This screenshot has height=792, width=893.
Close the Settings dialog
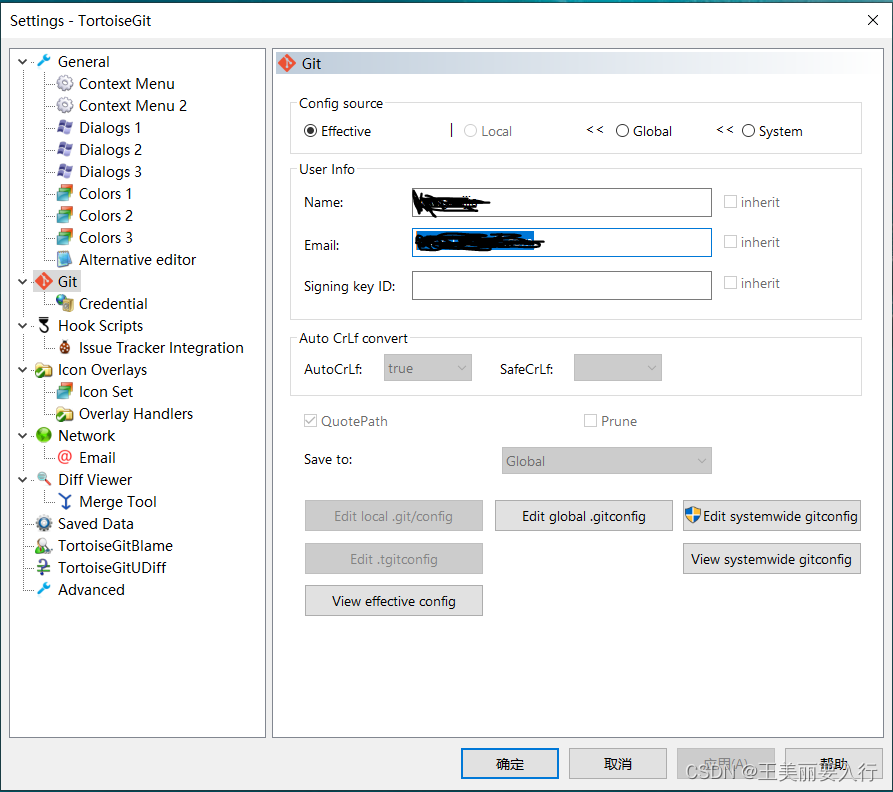(872, 20)
